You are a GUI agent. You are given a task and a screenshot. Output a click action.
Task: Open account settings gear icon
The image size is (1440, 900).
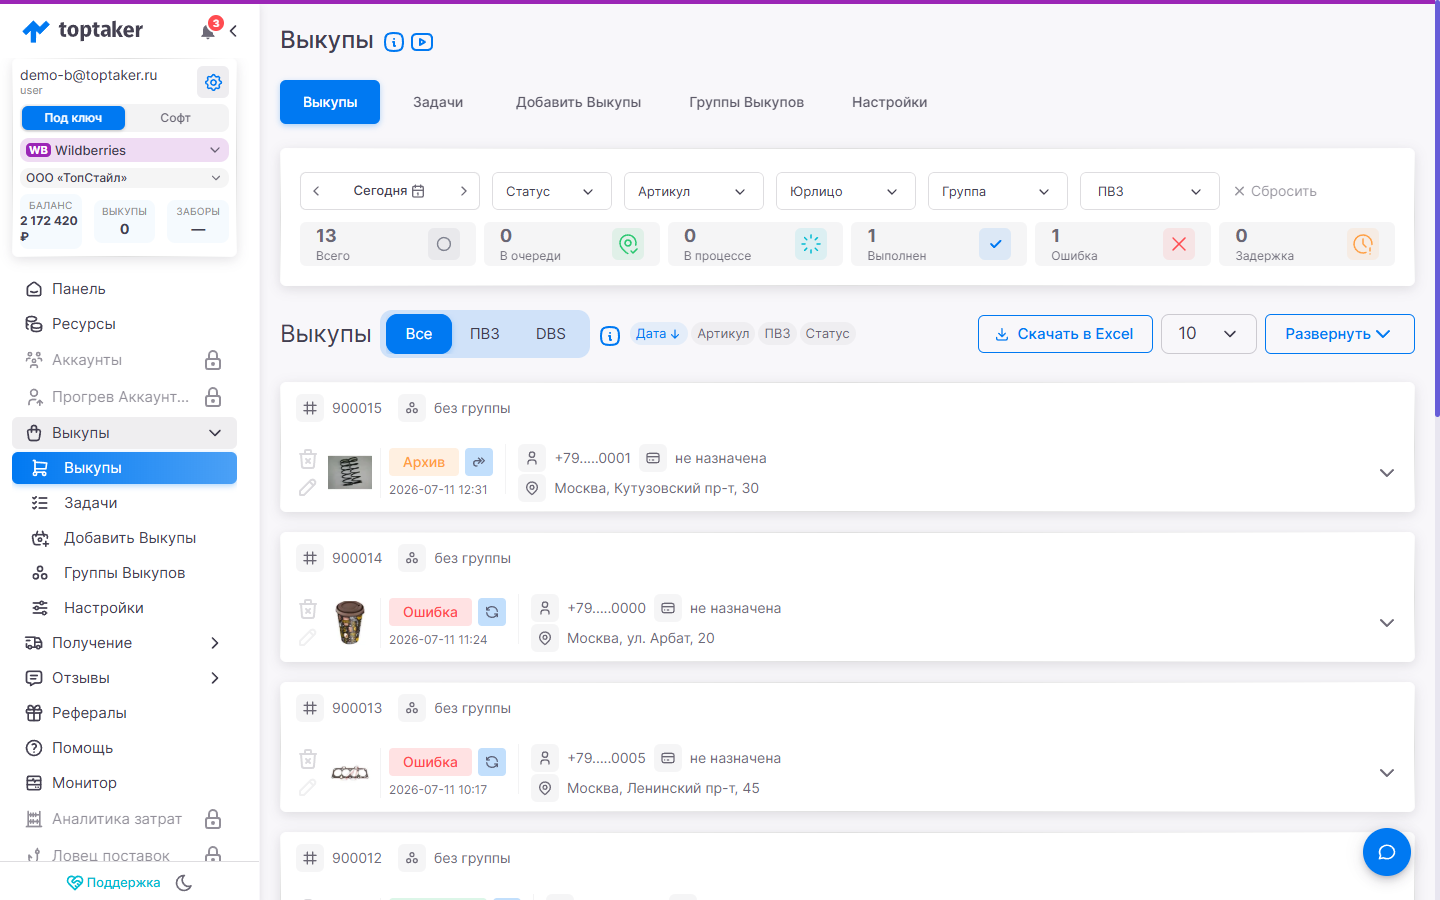(x=213, y=82)
